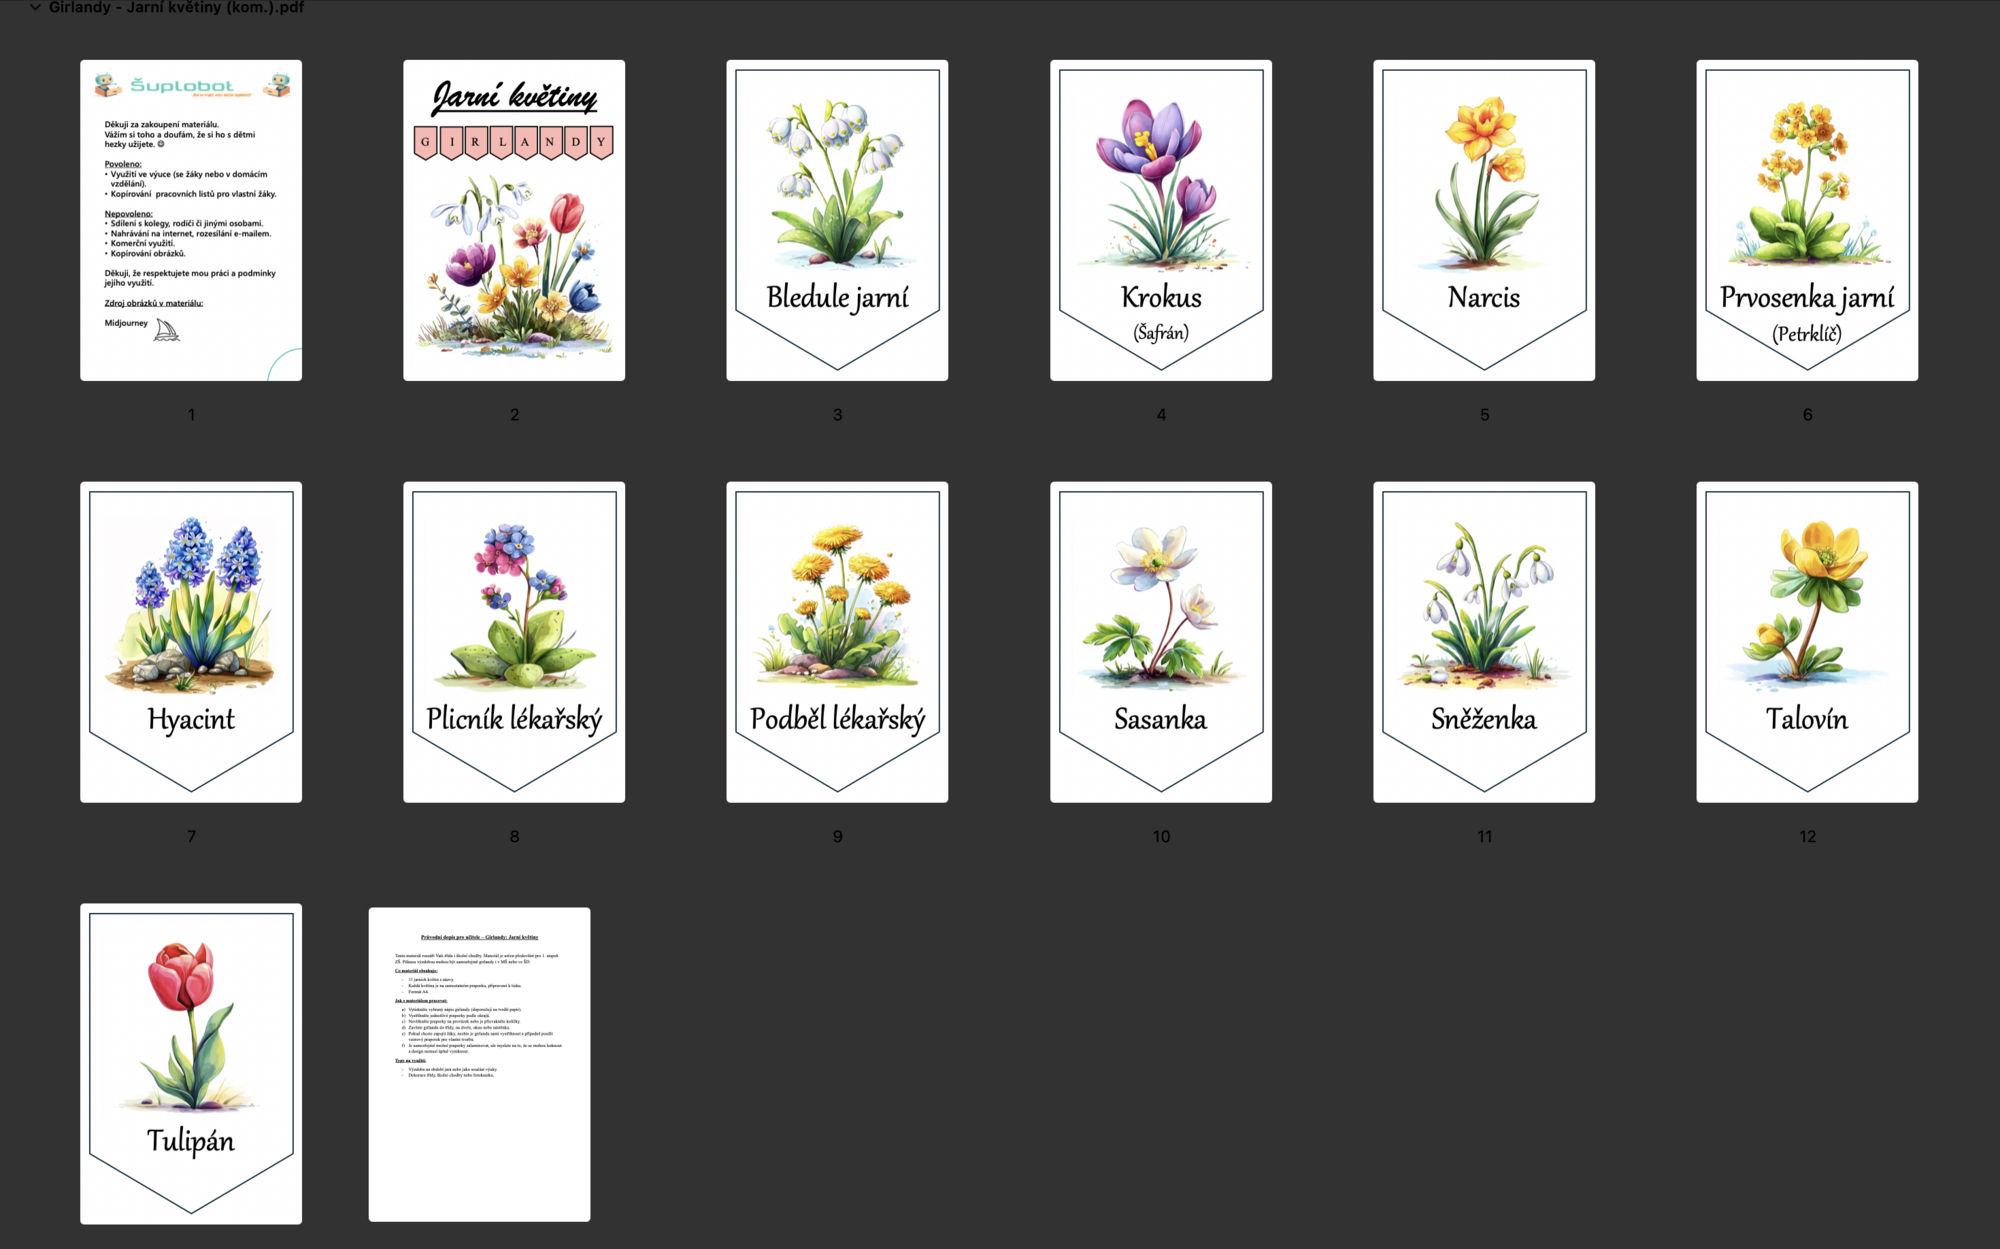Click the Plicník lékařský page thumbnail

coord(514,642)
